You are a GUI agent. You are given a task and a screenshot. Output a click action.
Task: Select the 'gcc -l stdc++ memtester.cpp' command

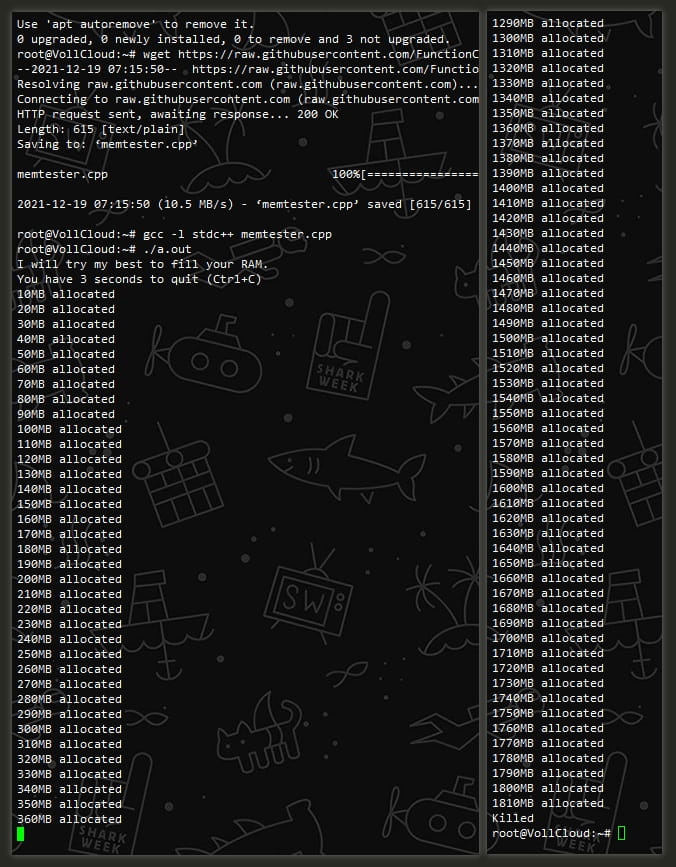tap(237, 234)
